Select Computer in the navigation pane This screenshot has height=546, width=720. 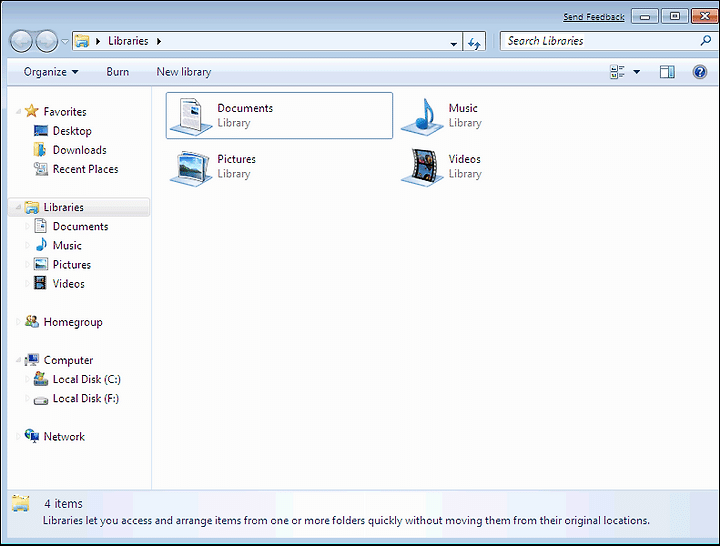coord(68,360)
